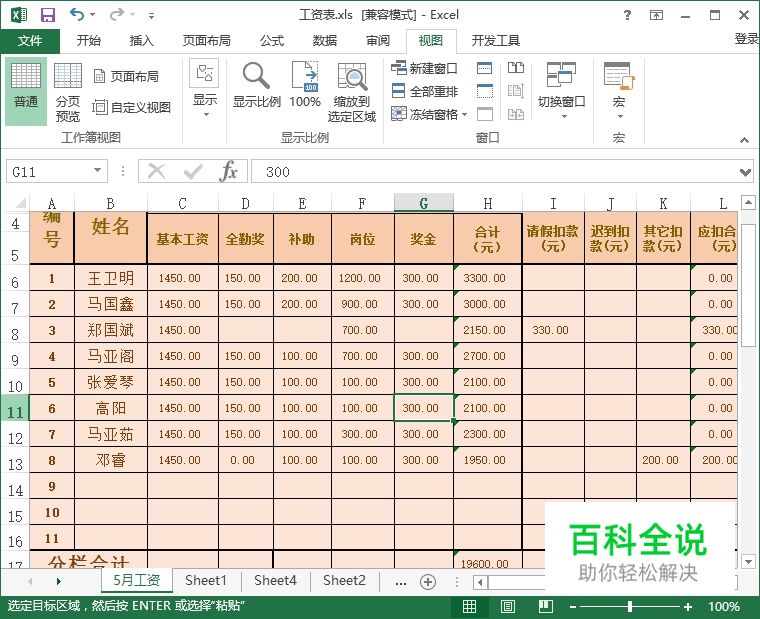Click Arrange All (全部重排)
760x619 pixels.
424,91
